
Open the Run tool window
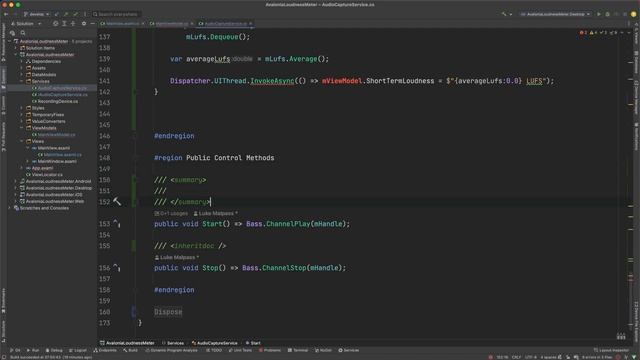pyautogui.click(x=33, y=350)
